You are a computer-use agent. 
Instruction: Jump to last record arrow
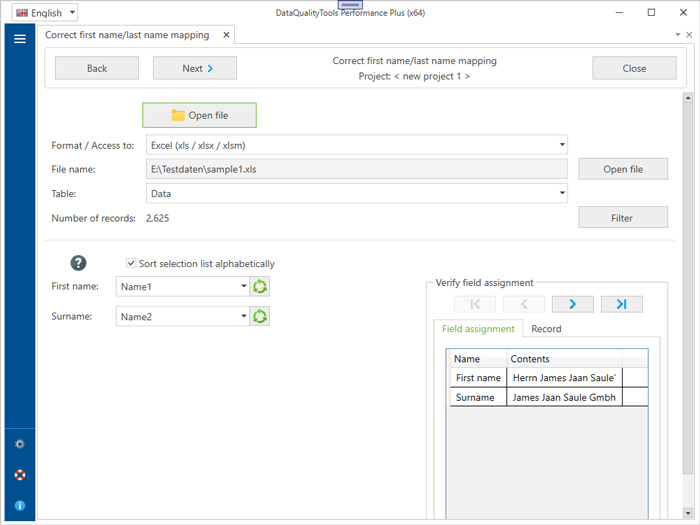(621, 304)
